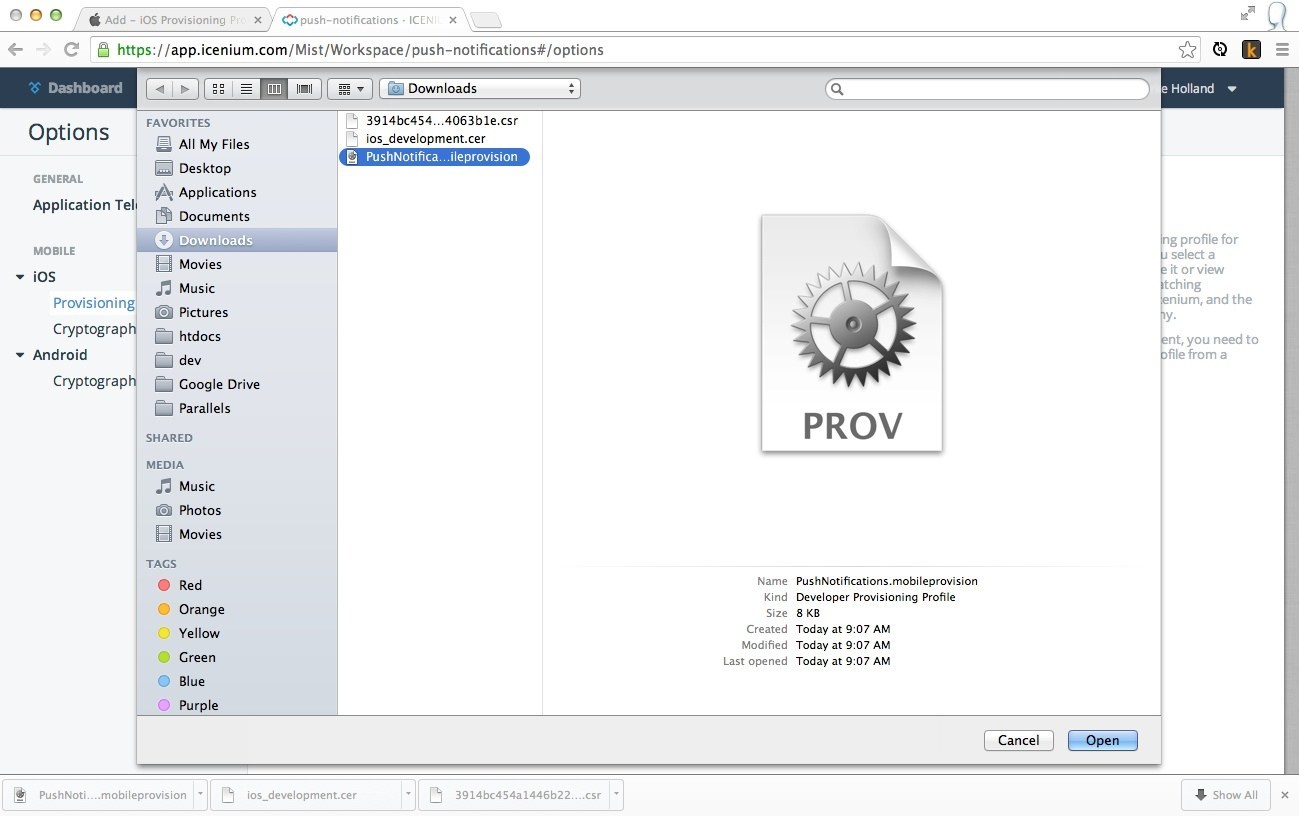
Task: Open menu arrow for ios_development.cer download
Action: pyautogui.click(x=408, y=795)
